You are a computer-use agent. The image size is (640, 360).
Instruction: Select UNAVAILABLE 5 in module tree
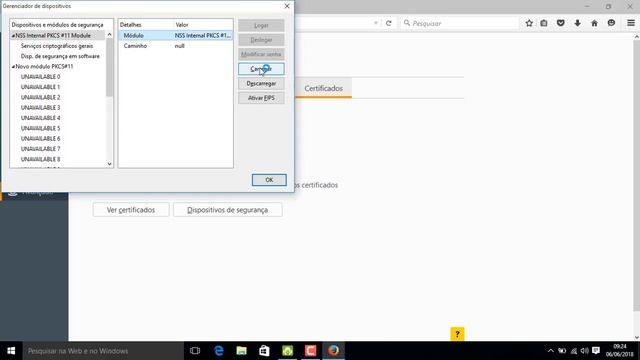40,128
